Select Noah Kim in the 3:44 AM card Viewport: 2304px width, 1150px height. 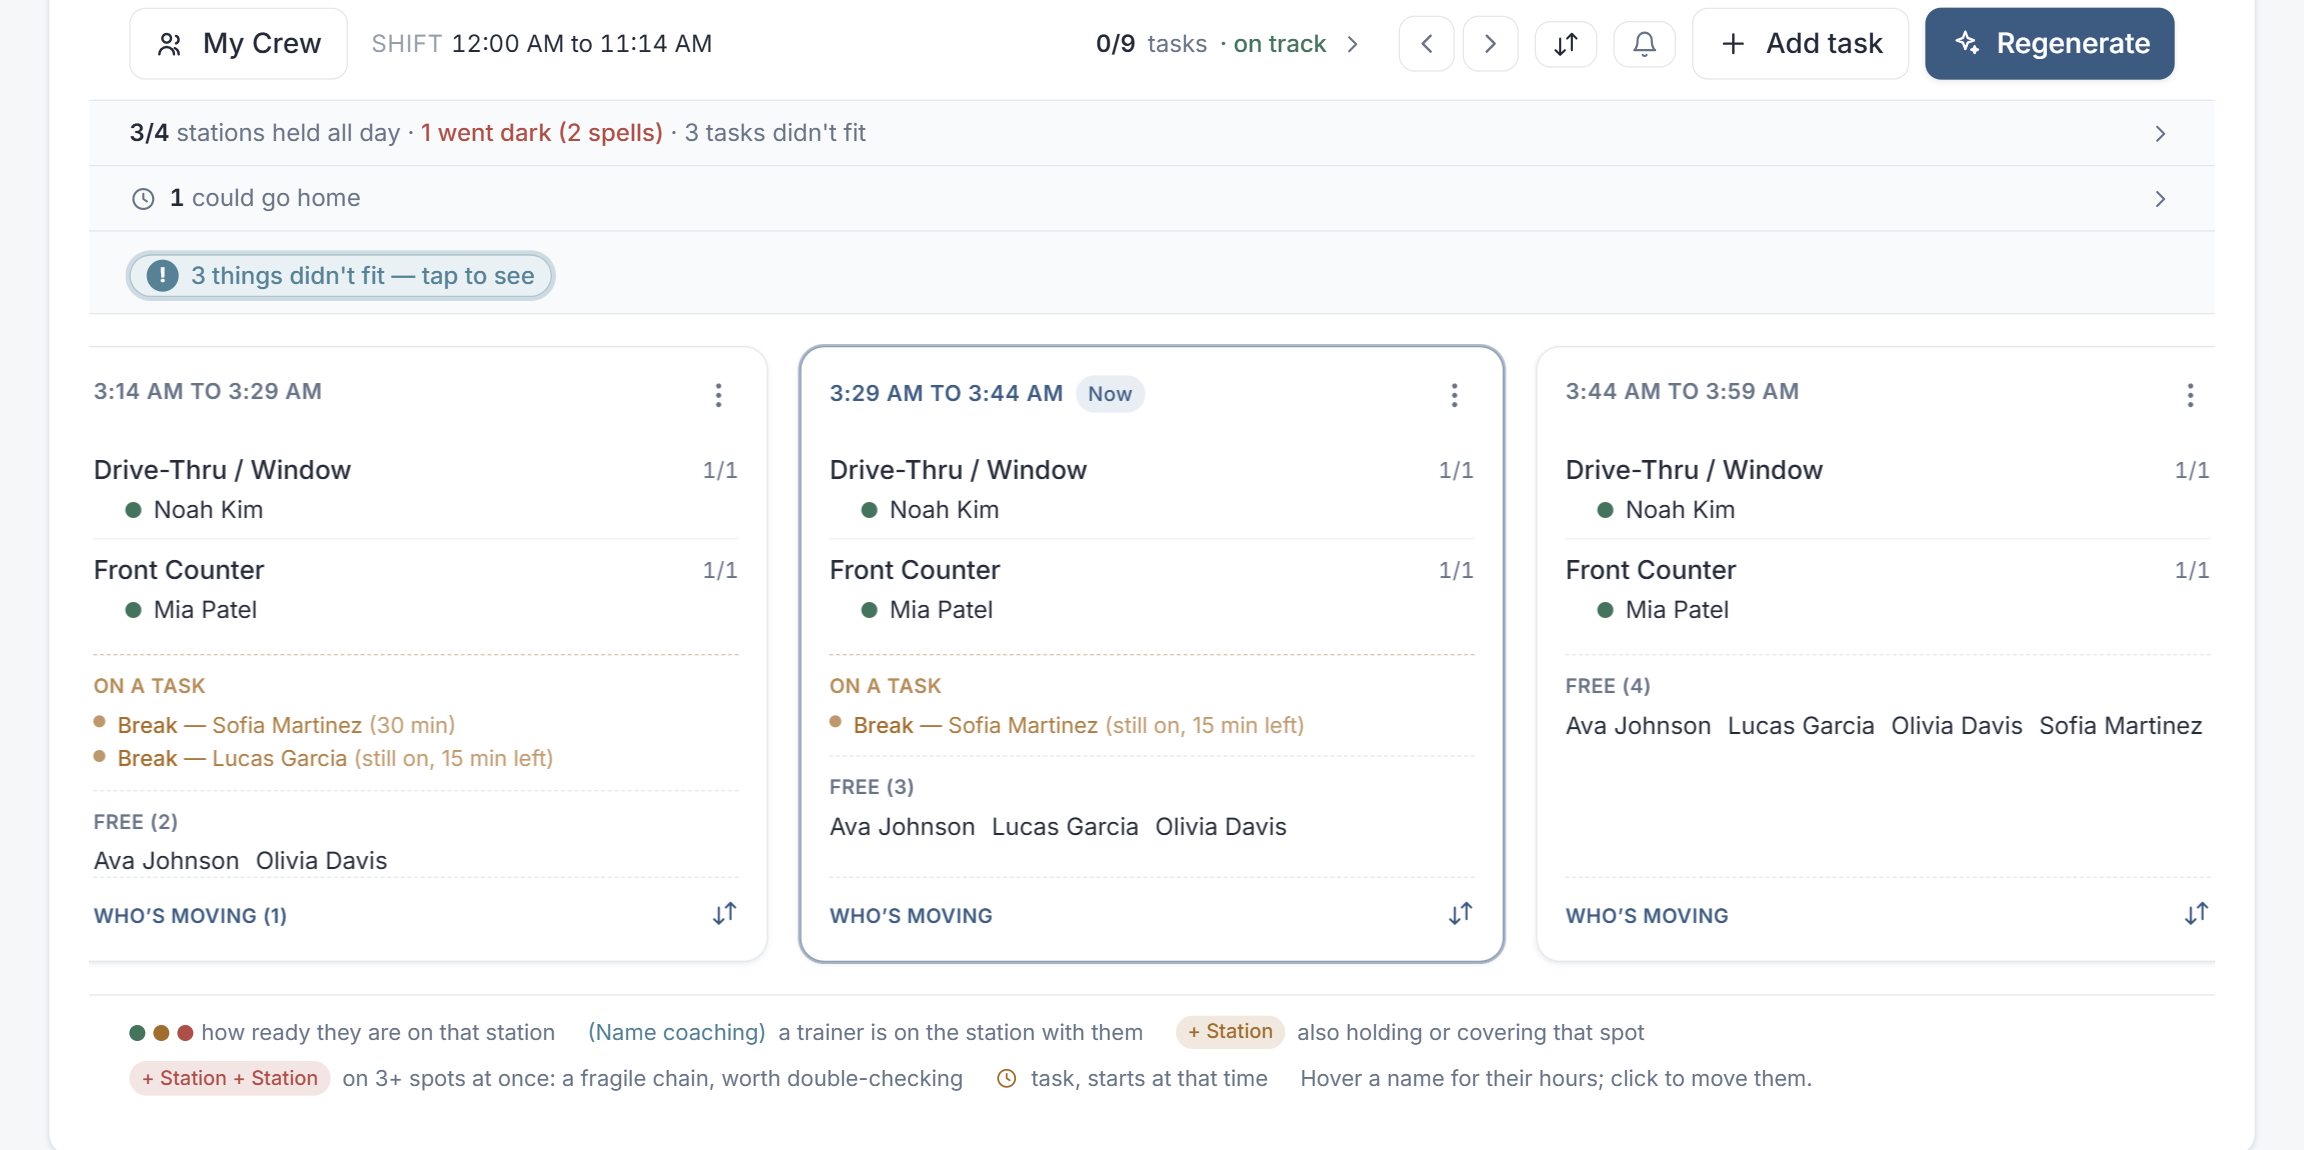click(x=1680, y=509)
